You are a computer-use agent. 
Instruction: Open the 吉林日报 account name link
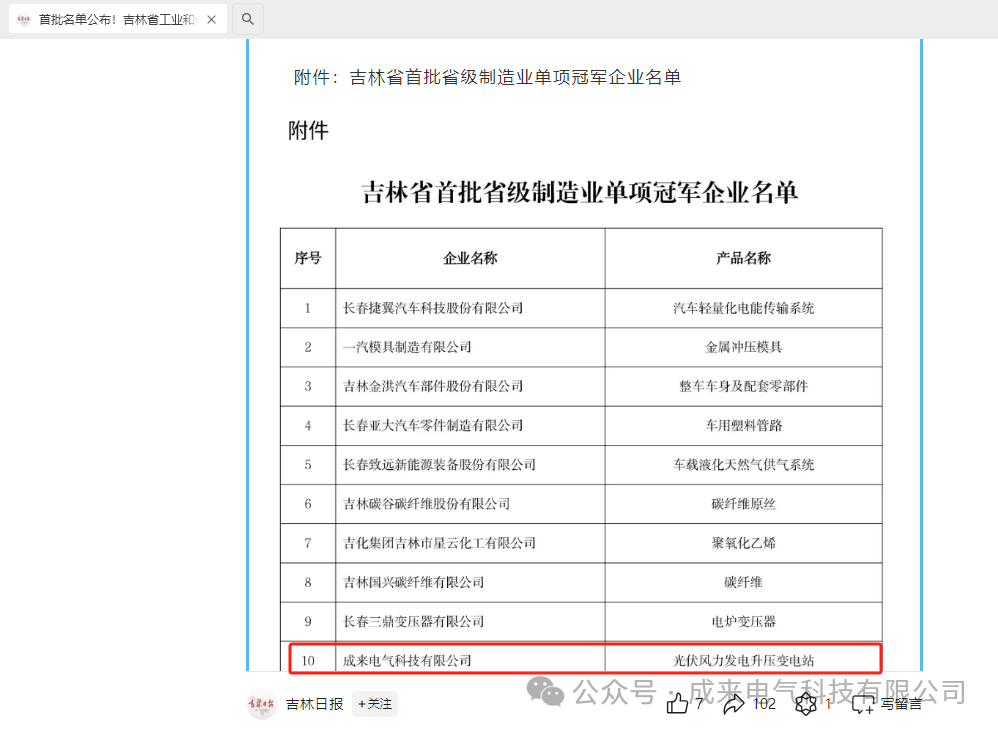click(x=315, y=704)
